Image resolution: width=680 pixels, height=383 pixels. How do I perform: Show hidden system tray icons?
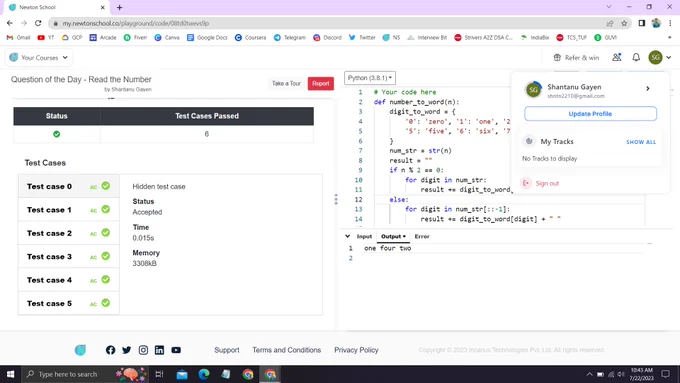coord(589,374)
